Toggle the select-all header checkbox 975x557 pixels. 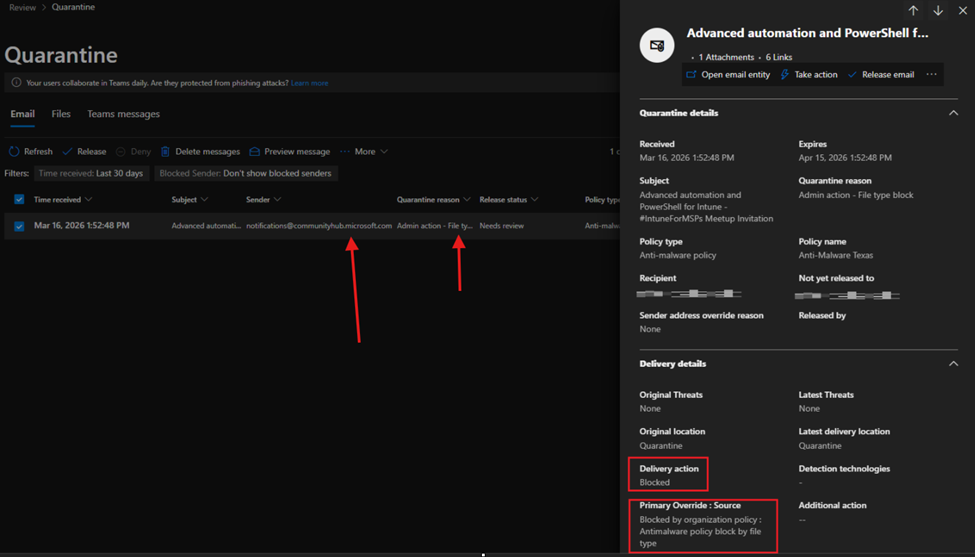click(19, 200)
